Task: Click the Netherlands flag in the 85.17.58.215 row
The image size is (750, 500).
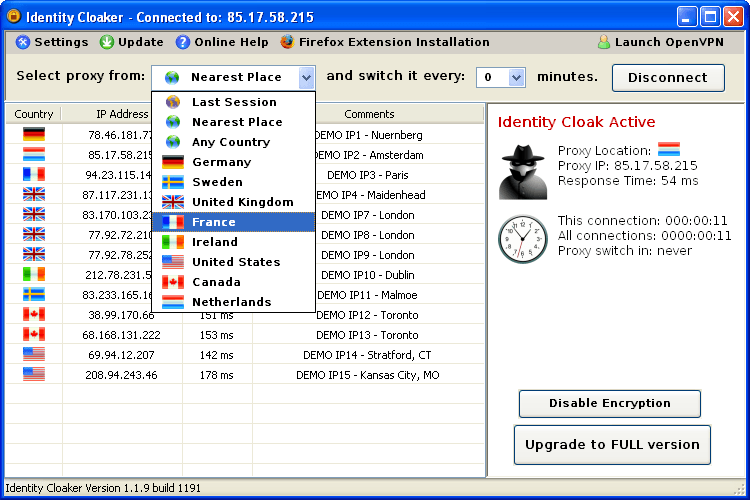Action: pos(34,155)
